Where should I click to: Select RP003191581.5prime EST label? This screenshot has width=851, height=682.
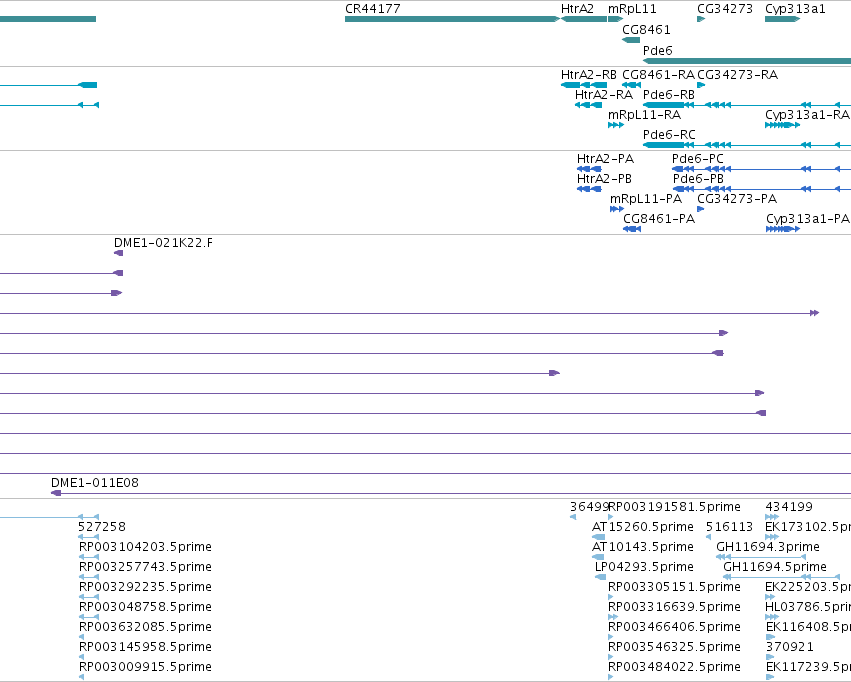coord(675,507)
